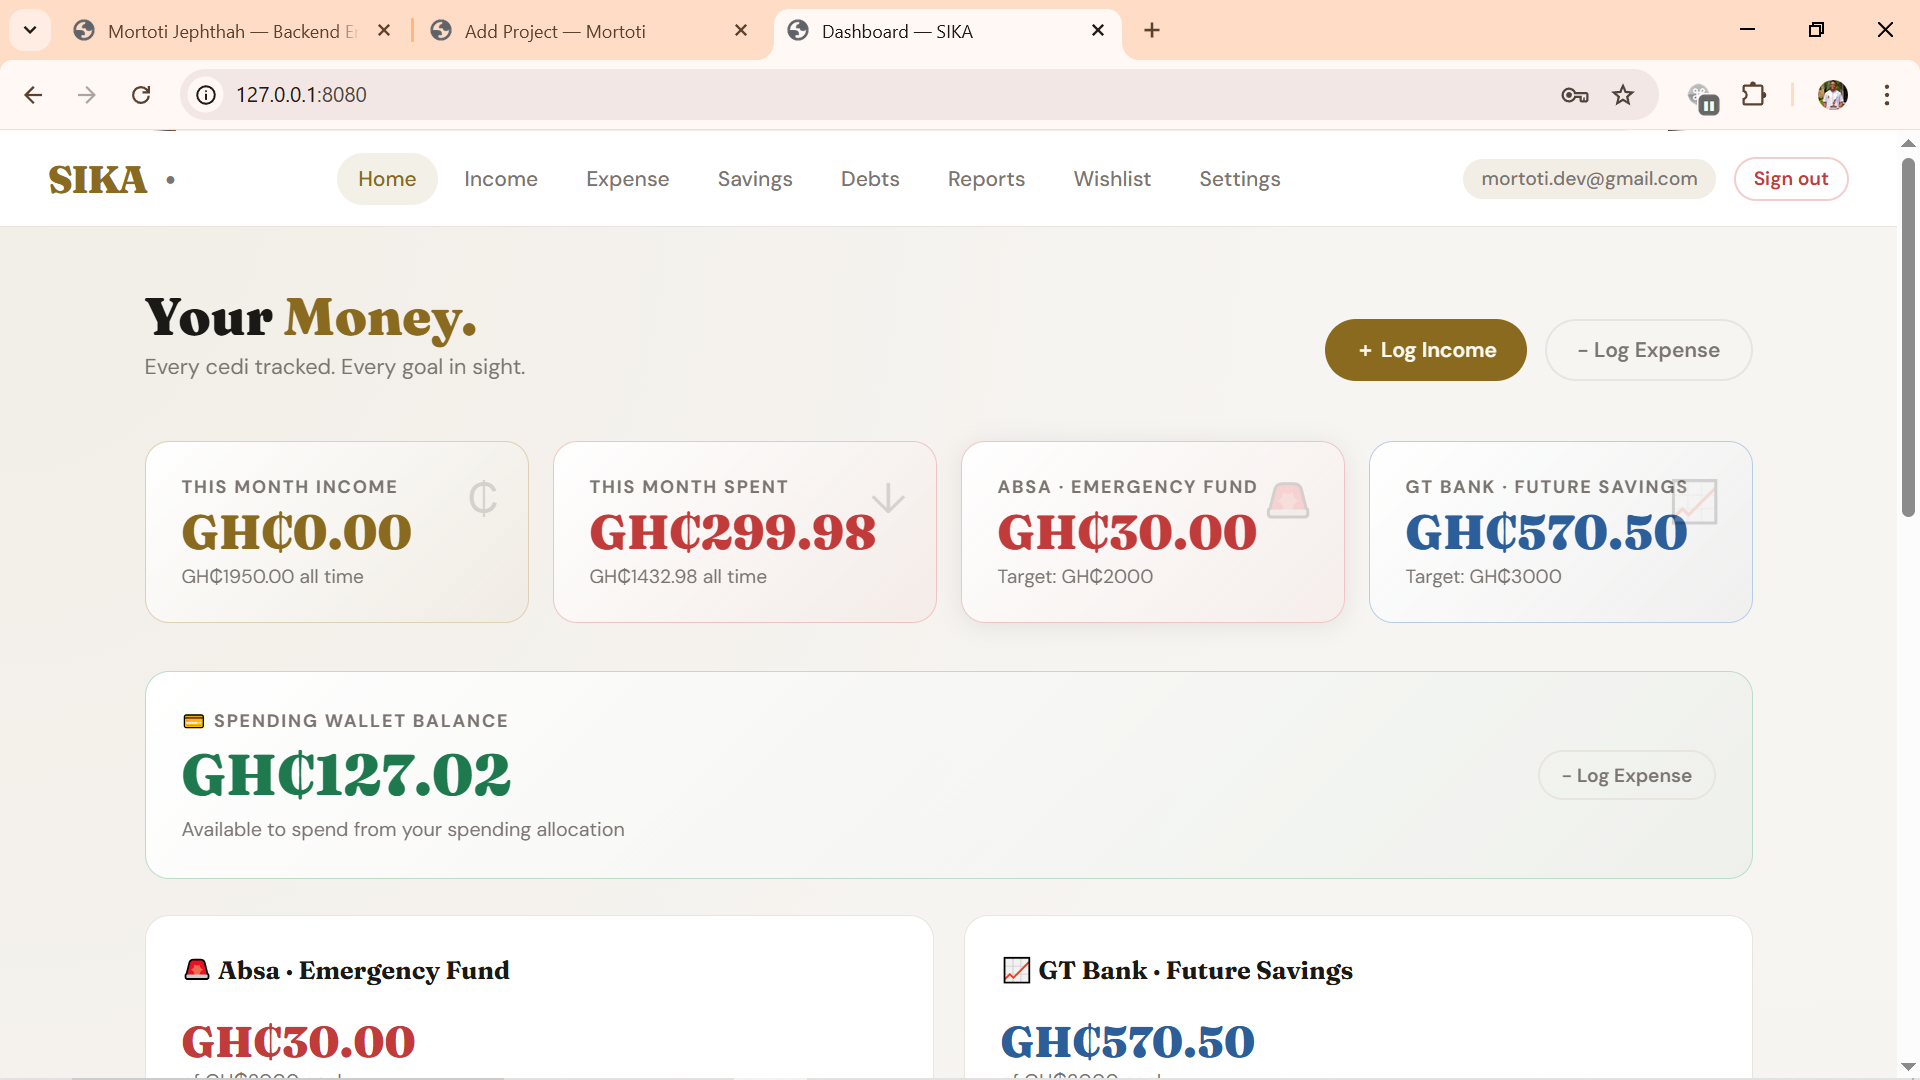Open the Income page
This screenshot has width=1920, height=1080.
tap(501, 179)
